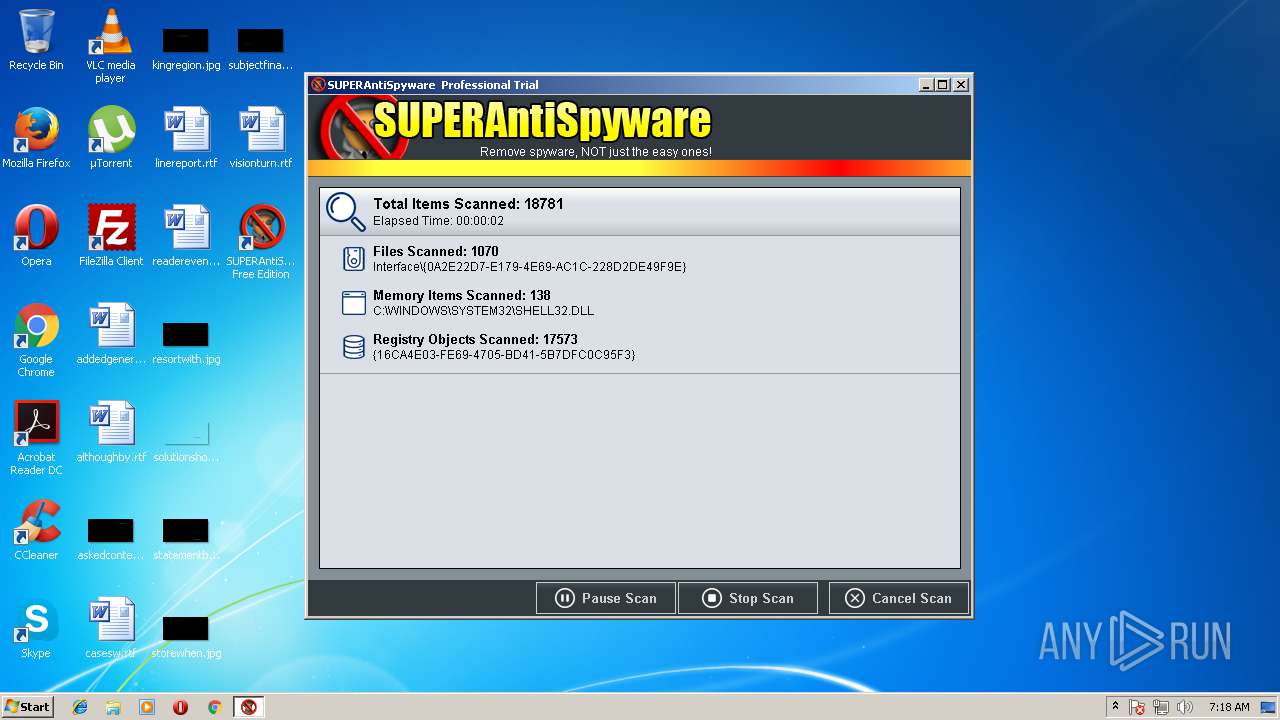Select the readereven... rtf desktop file

(186, 236)
